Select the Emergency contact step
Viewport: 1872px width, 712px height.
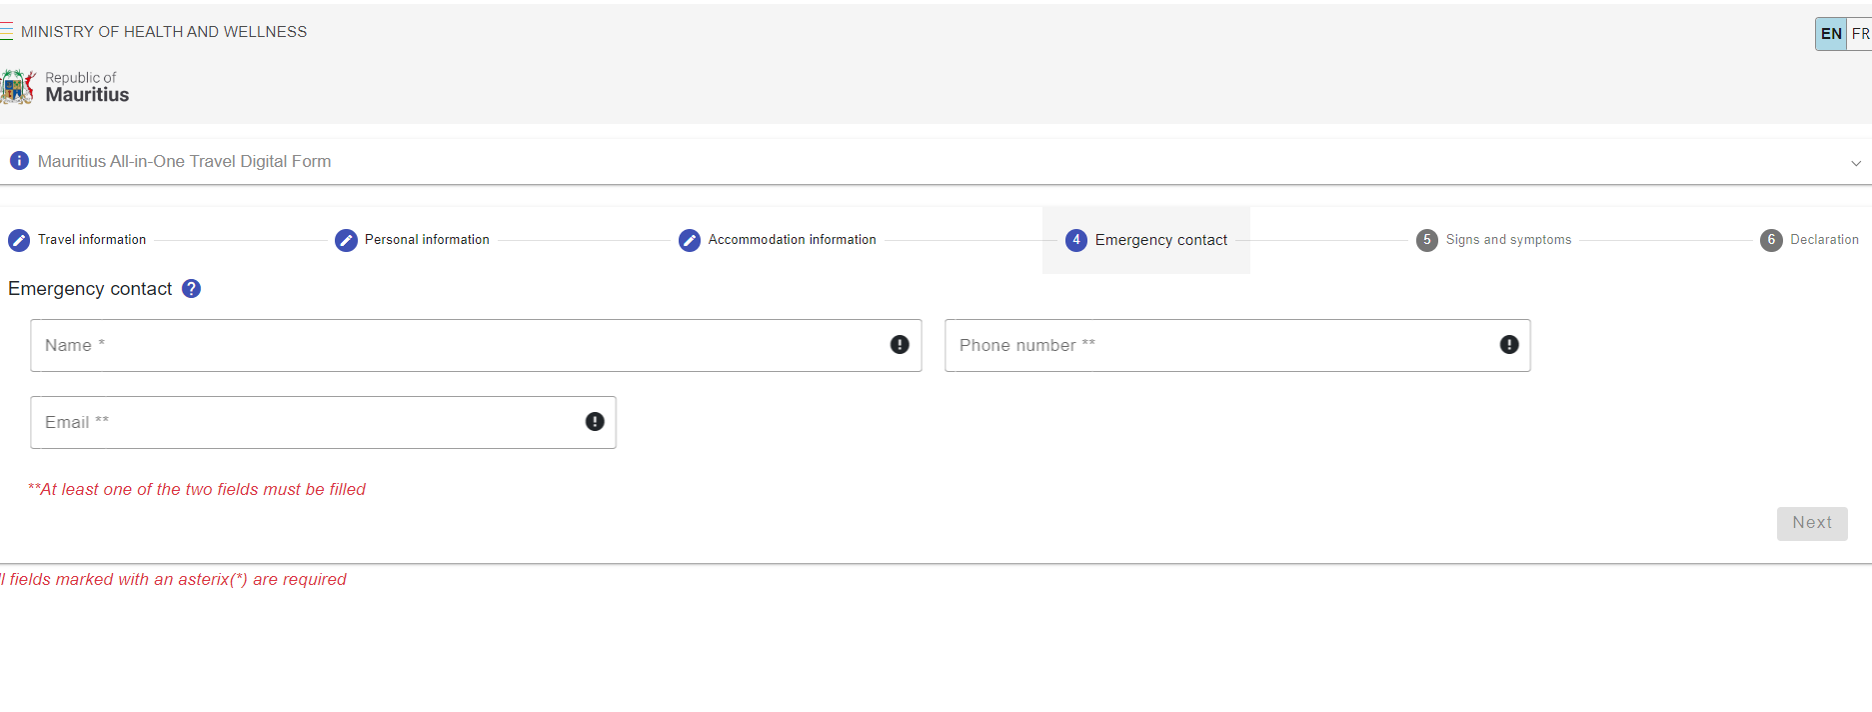pyautogui.click(x=1146, y=240)
